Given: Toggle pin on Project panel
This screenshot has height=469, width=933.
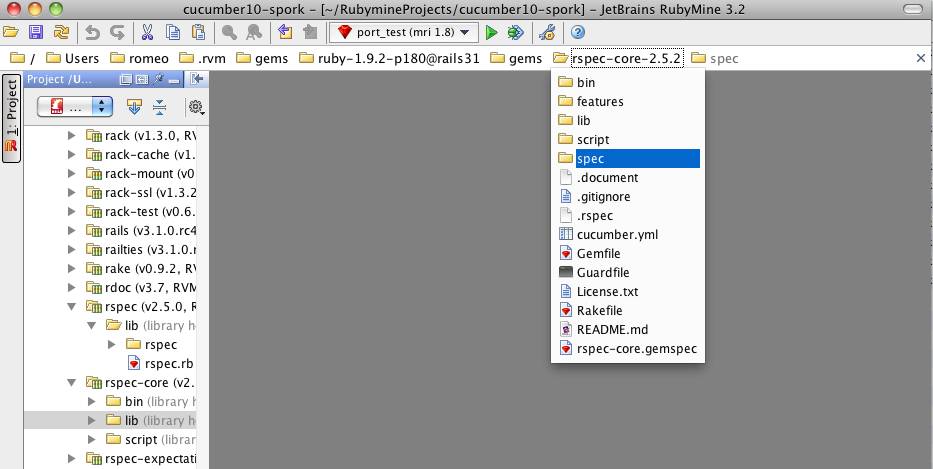Looking at the screenshot, I should pos(158,79).
